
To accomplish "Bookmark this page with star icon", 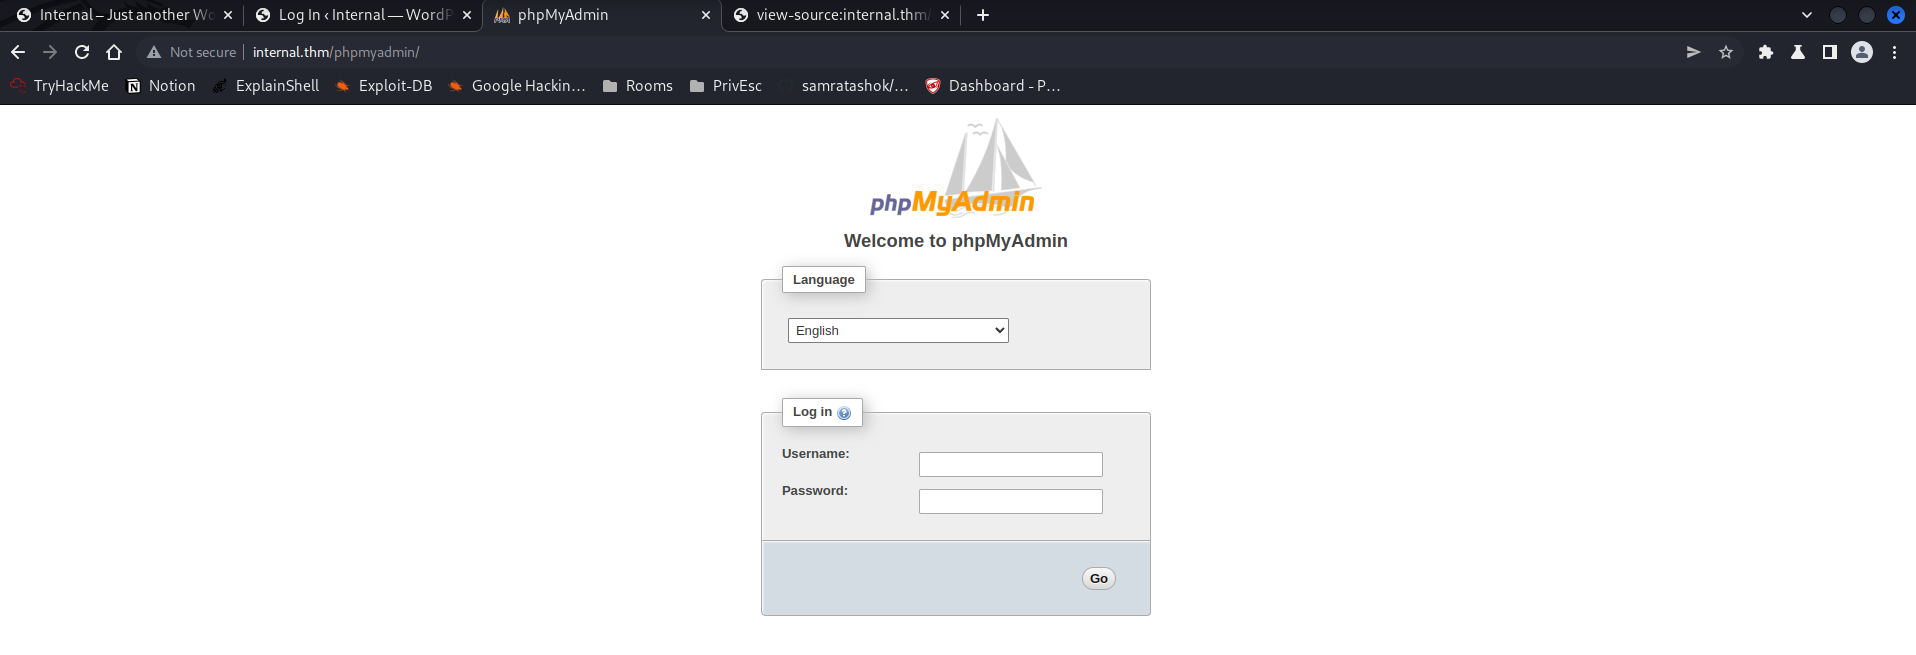I will coord(1726,52).
